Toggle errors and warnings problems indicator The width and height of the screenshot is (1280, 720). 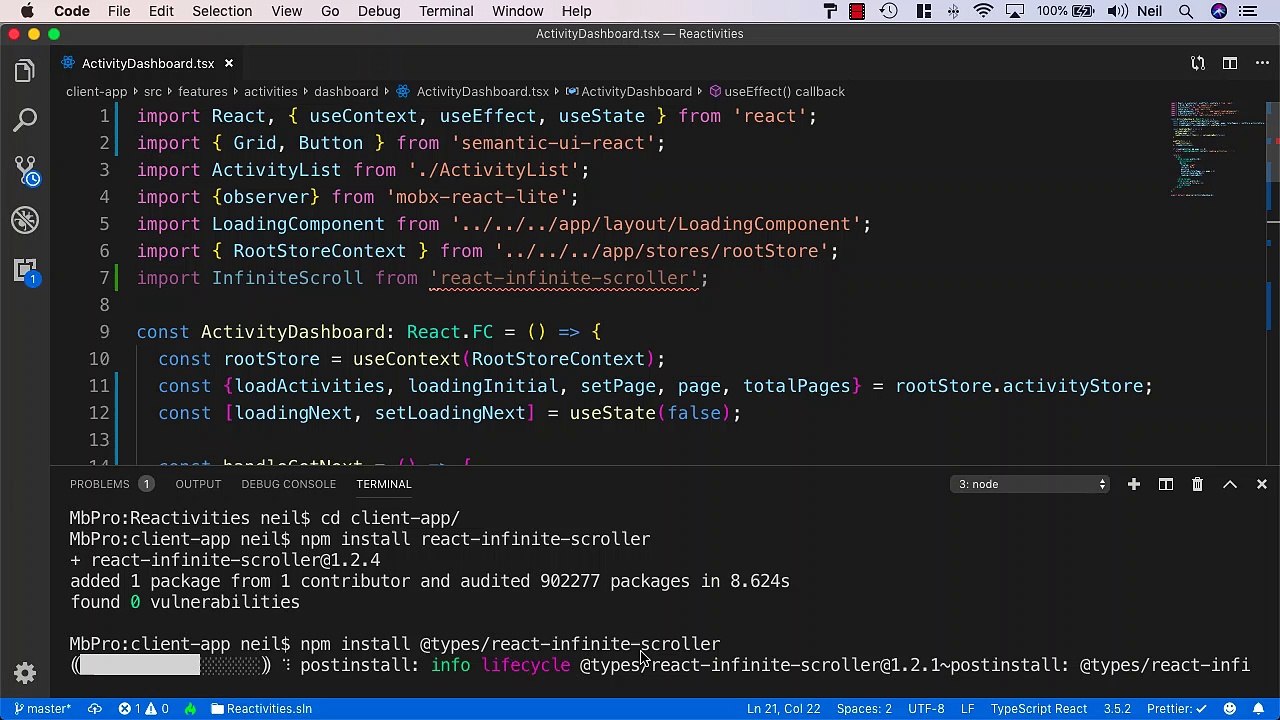(143, 708)
